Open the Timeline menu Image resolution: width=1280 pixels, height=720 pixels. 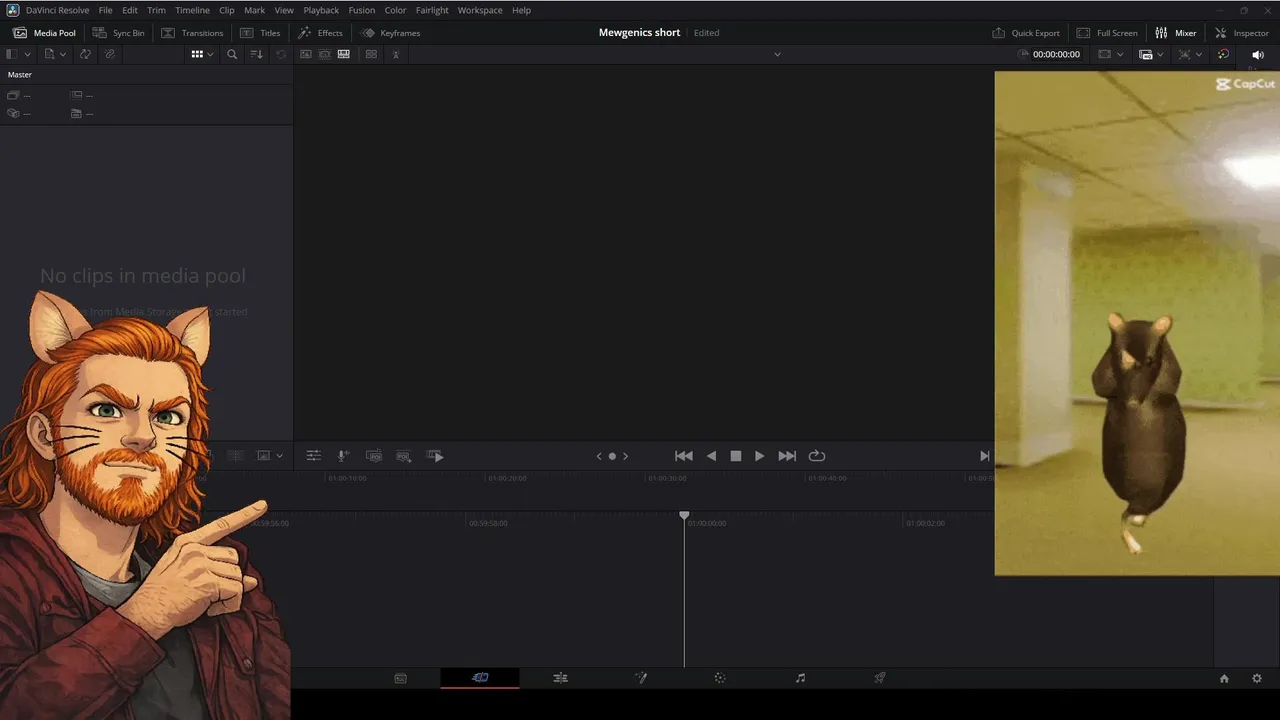click(x=192, y=10)
